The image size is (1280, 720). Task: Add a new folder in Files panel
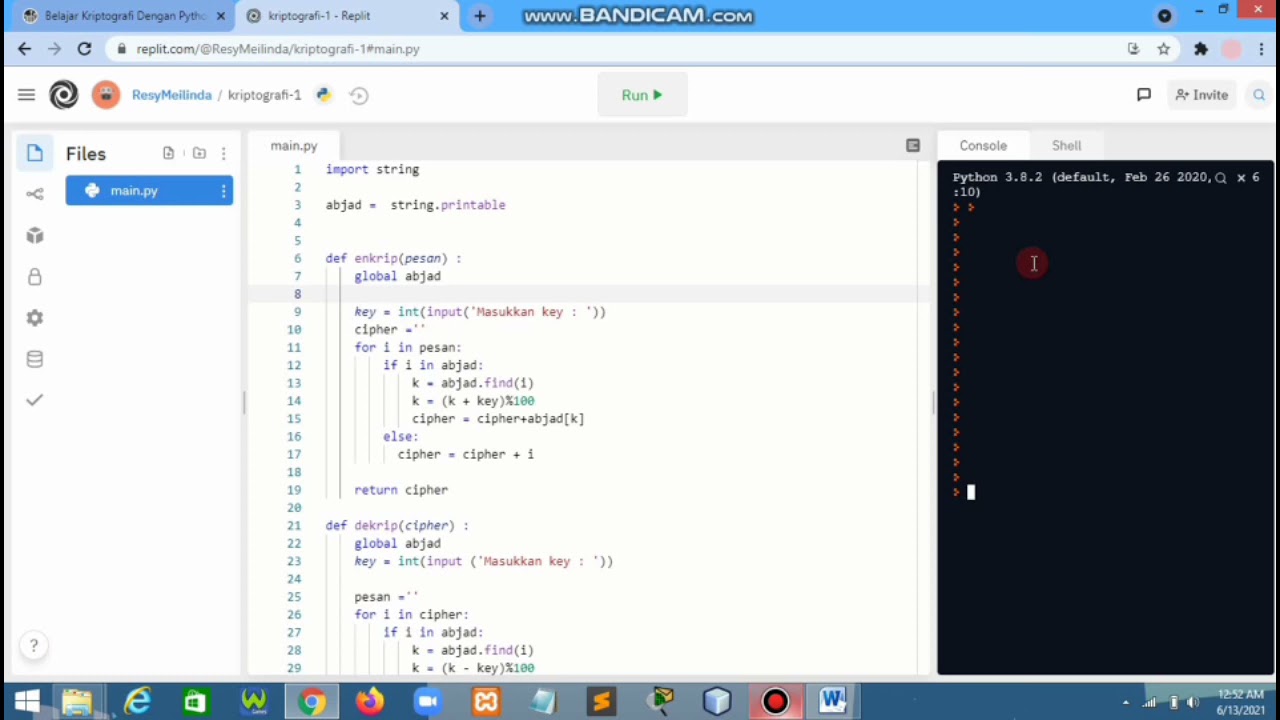coord(199,153)
